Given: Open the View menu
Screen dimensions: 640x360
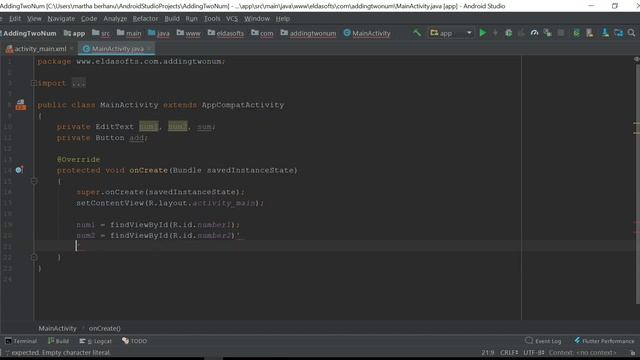Looking at the screenshot, I should pyautogui.click(x=34, y=19).
